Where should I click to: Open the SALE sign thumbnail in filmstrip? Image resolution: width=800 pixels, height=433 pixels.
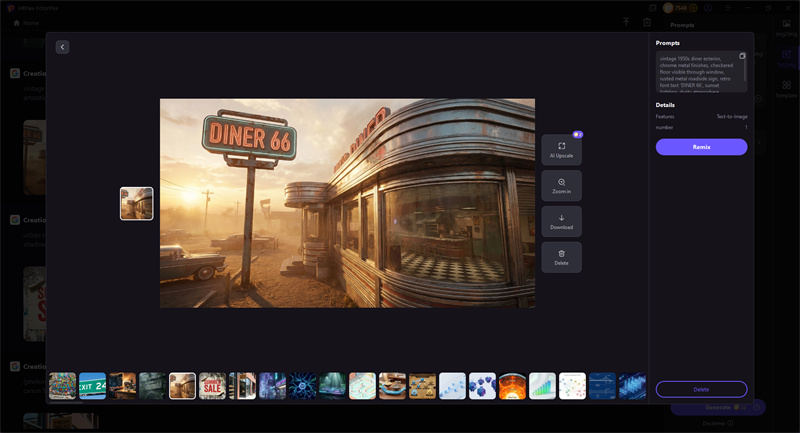click(x=212, y=386)
